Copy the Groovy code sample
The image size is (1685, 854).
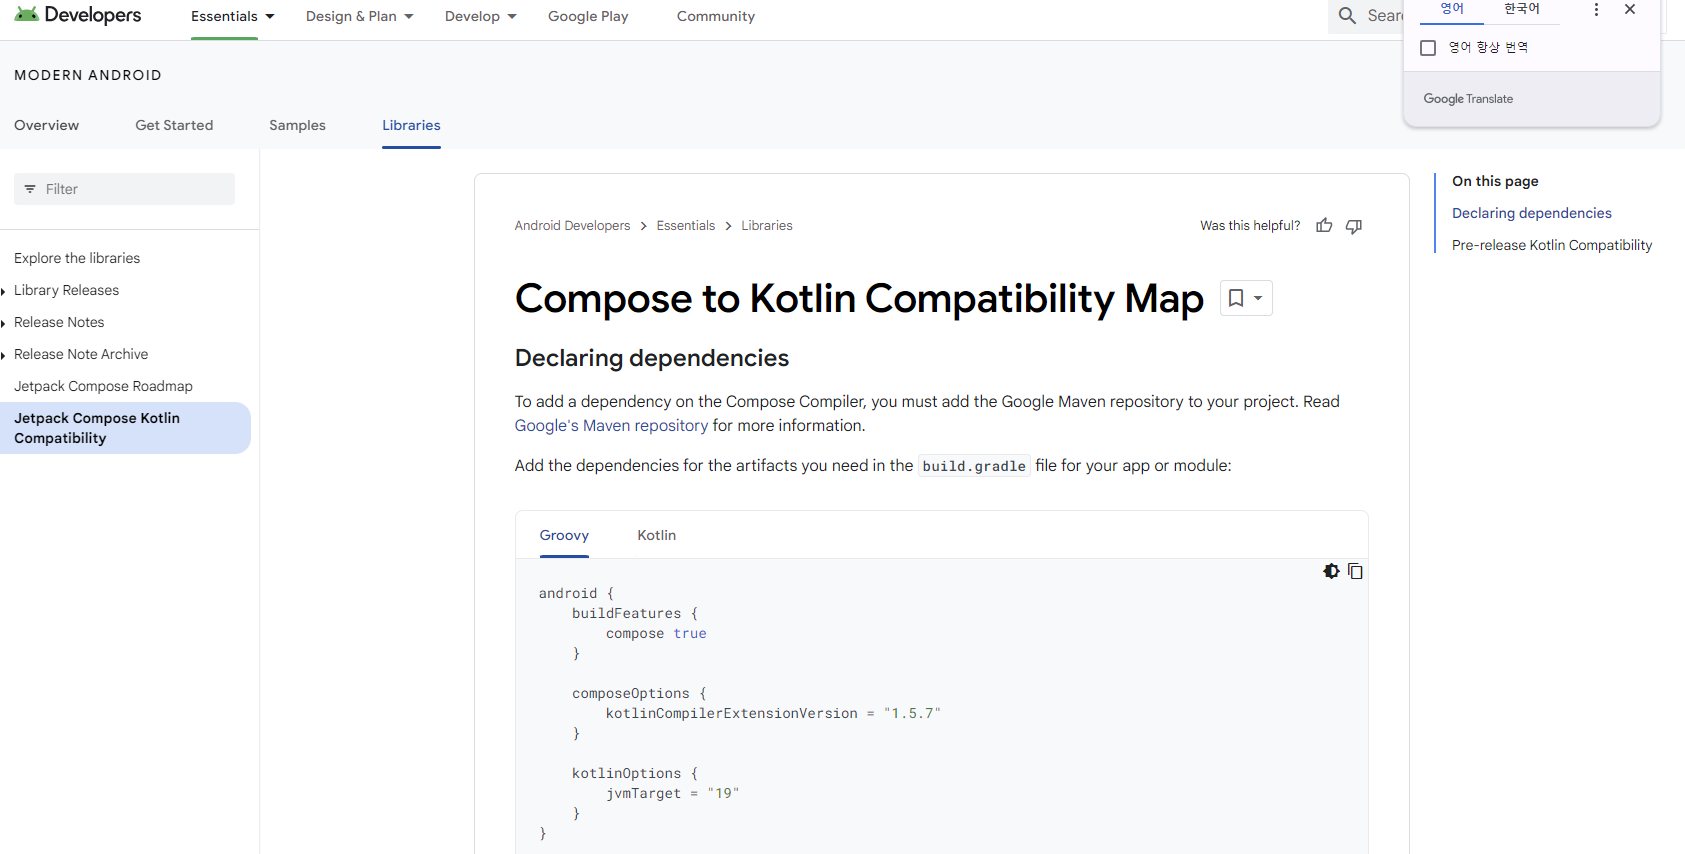pos(1355,571)
